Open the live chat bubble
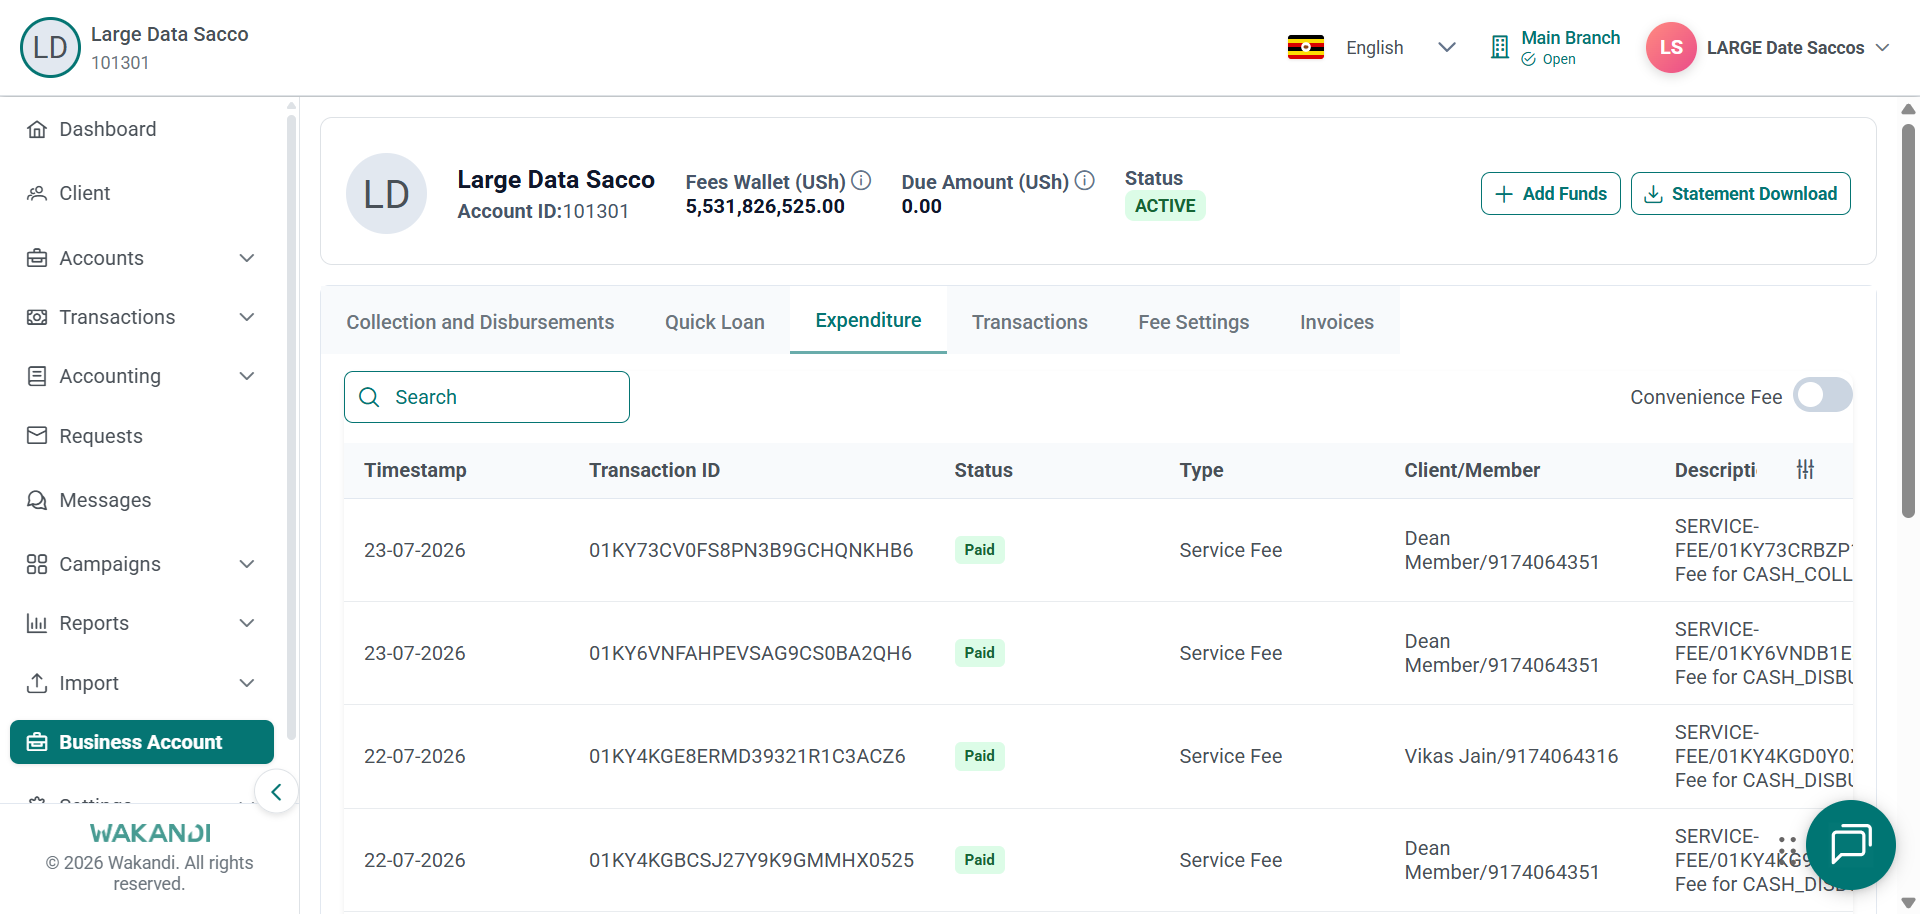 1850,844
